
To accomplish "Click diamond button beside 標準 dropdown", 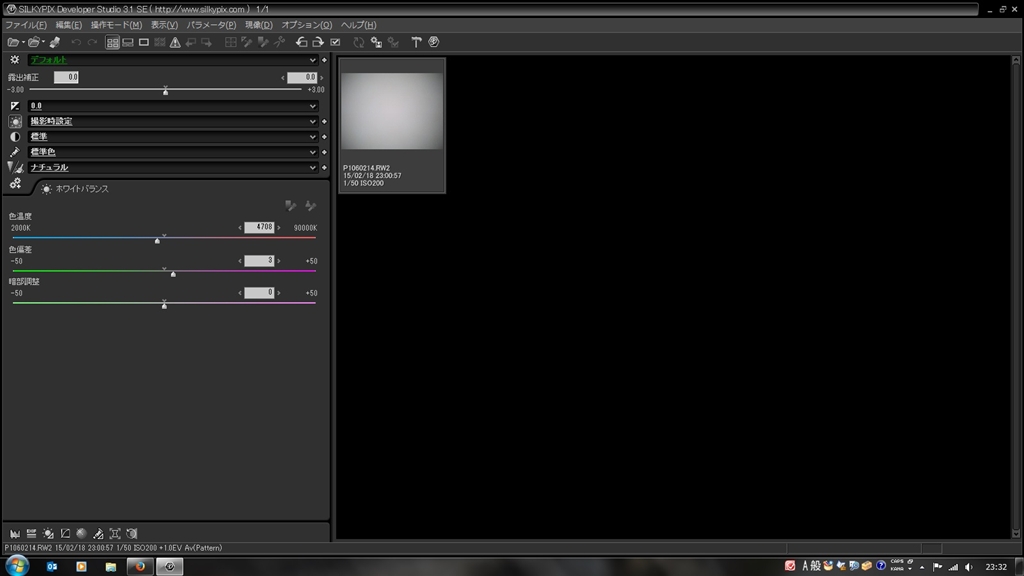I will (x=325, y=137).
